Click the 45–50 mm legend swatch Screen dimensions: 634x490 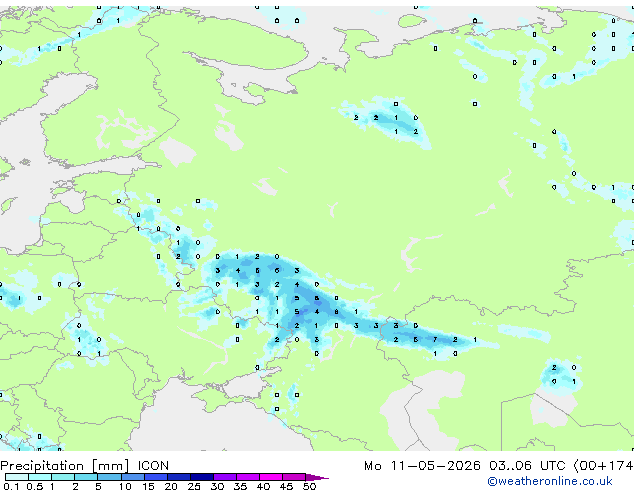(294, 477)
